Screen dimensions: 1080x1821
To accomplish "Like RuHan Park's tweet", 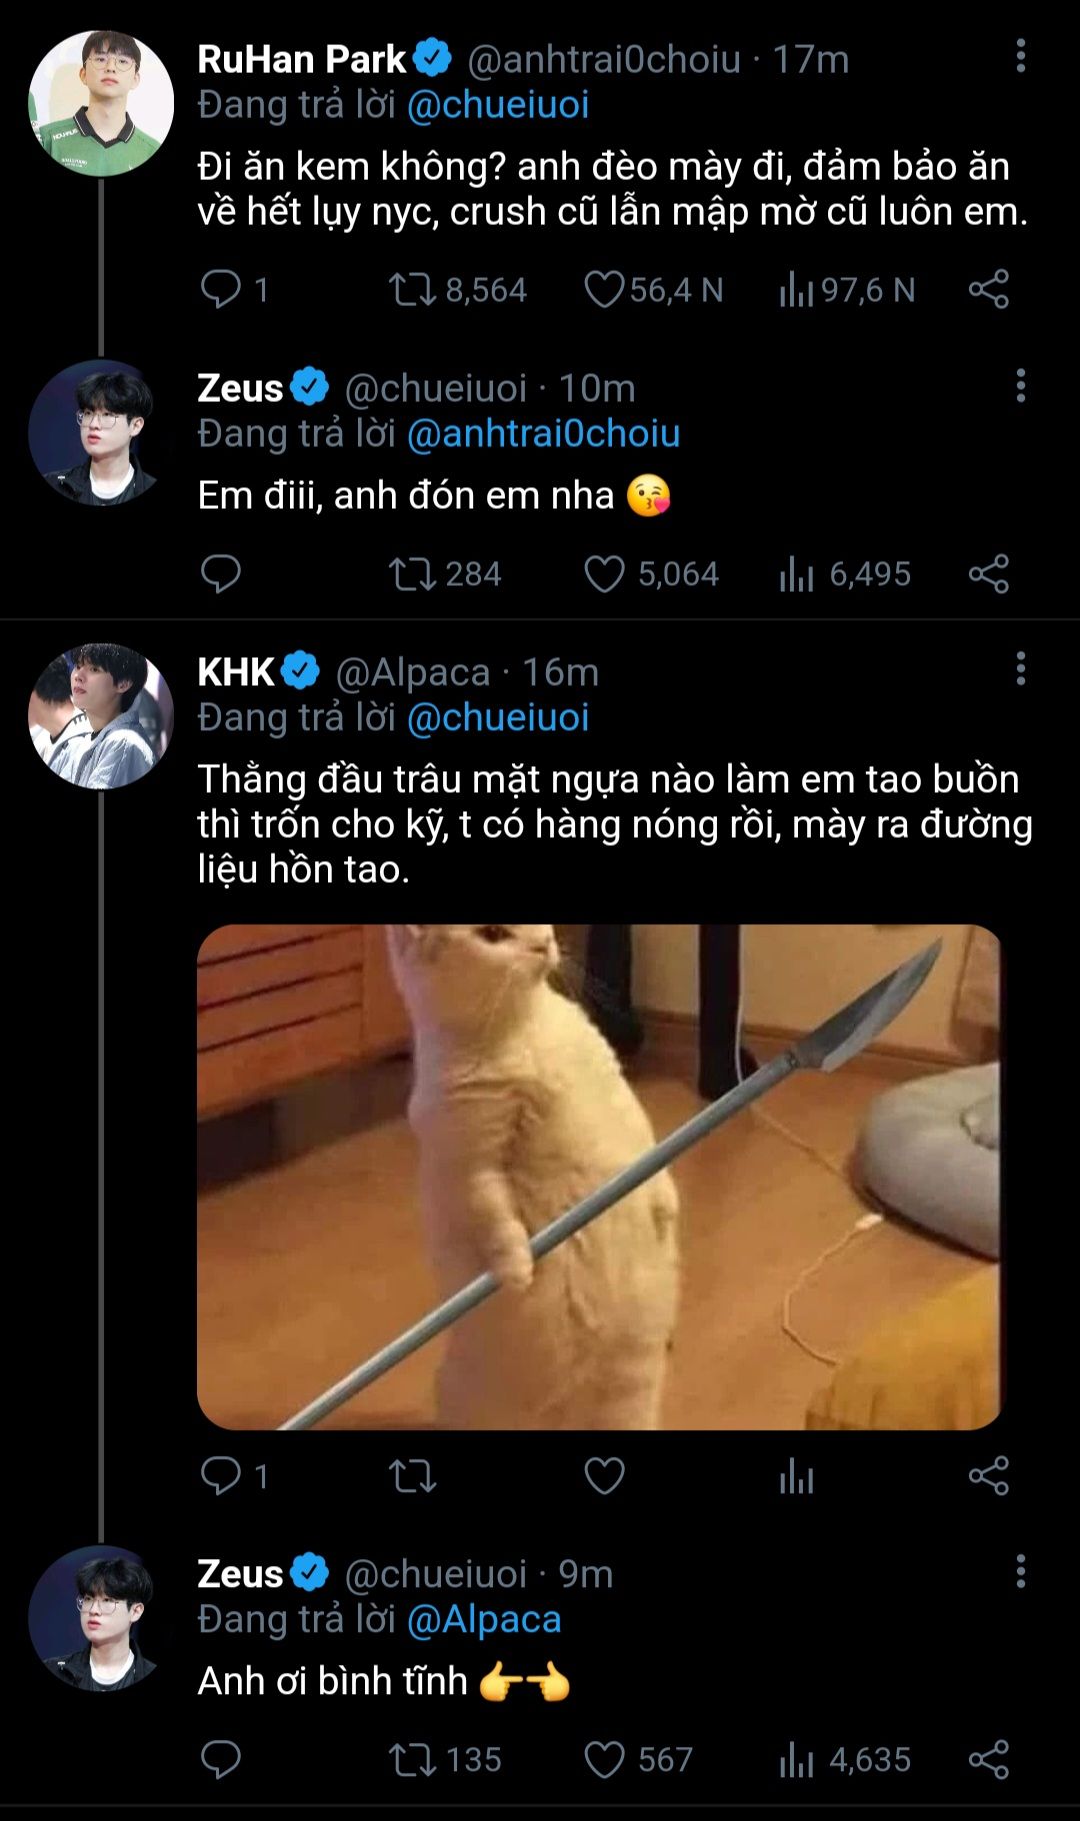I will click(604, 290).
